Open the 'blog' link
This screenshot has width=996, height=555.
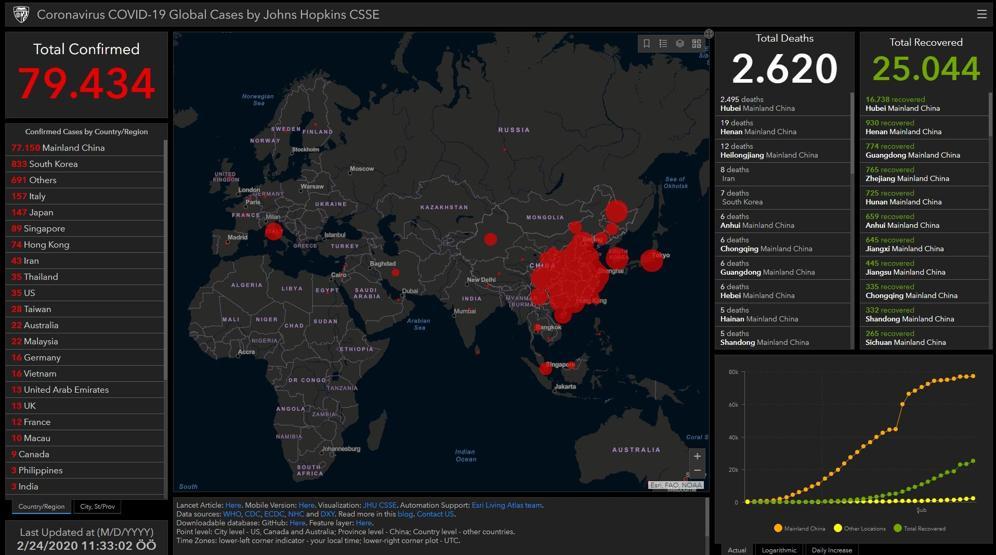405,514
